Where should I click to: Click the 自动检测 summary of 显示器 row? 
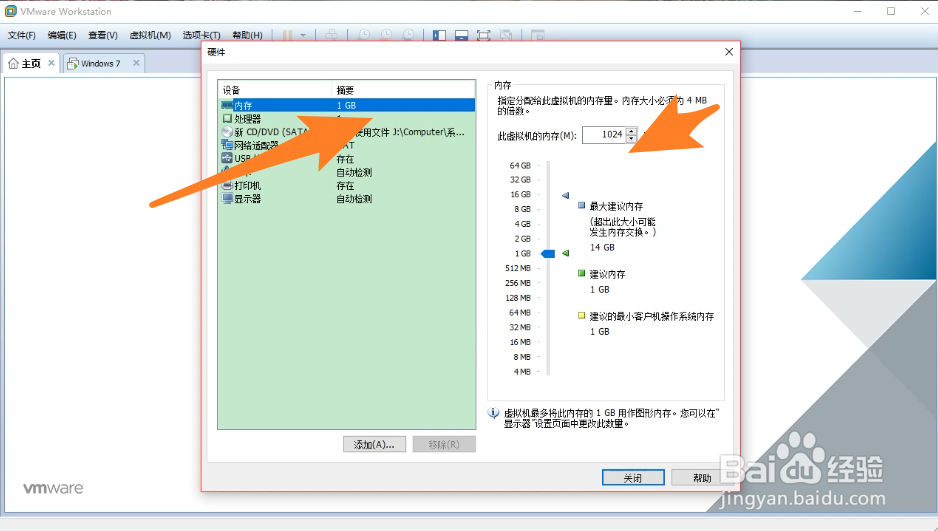354,199
